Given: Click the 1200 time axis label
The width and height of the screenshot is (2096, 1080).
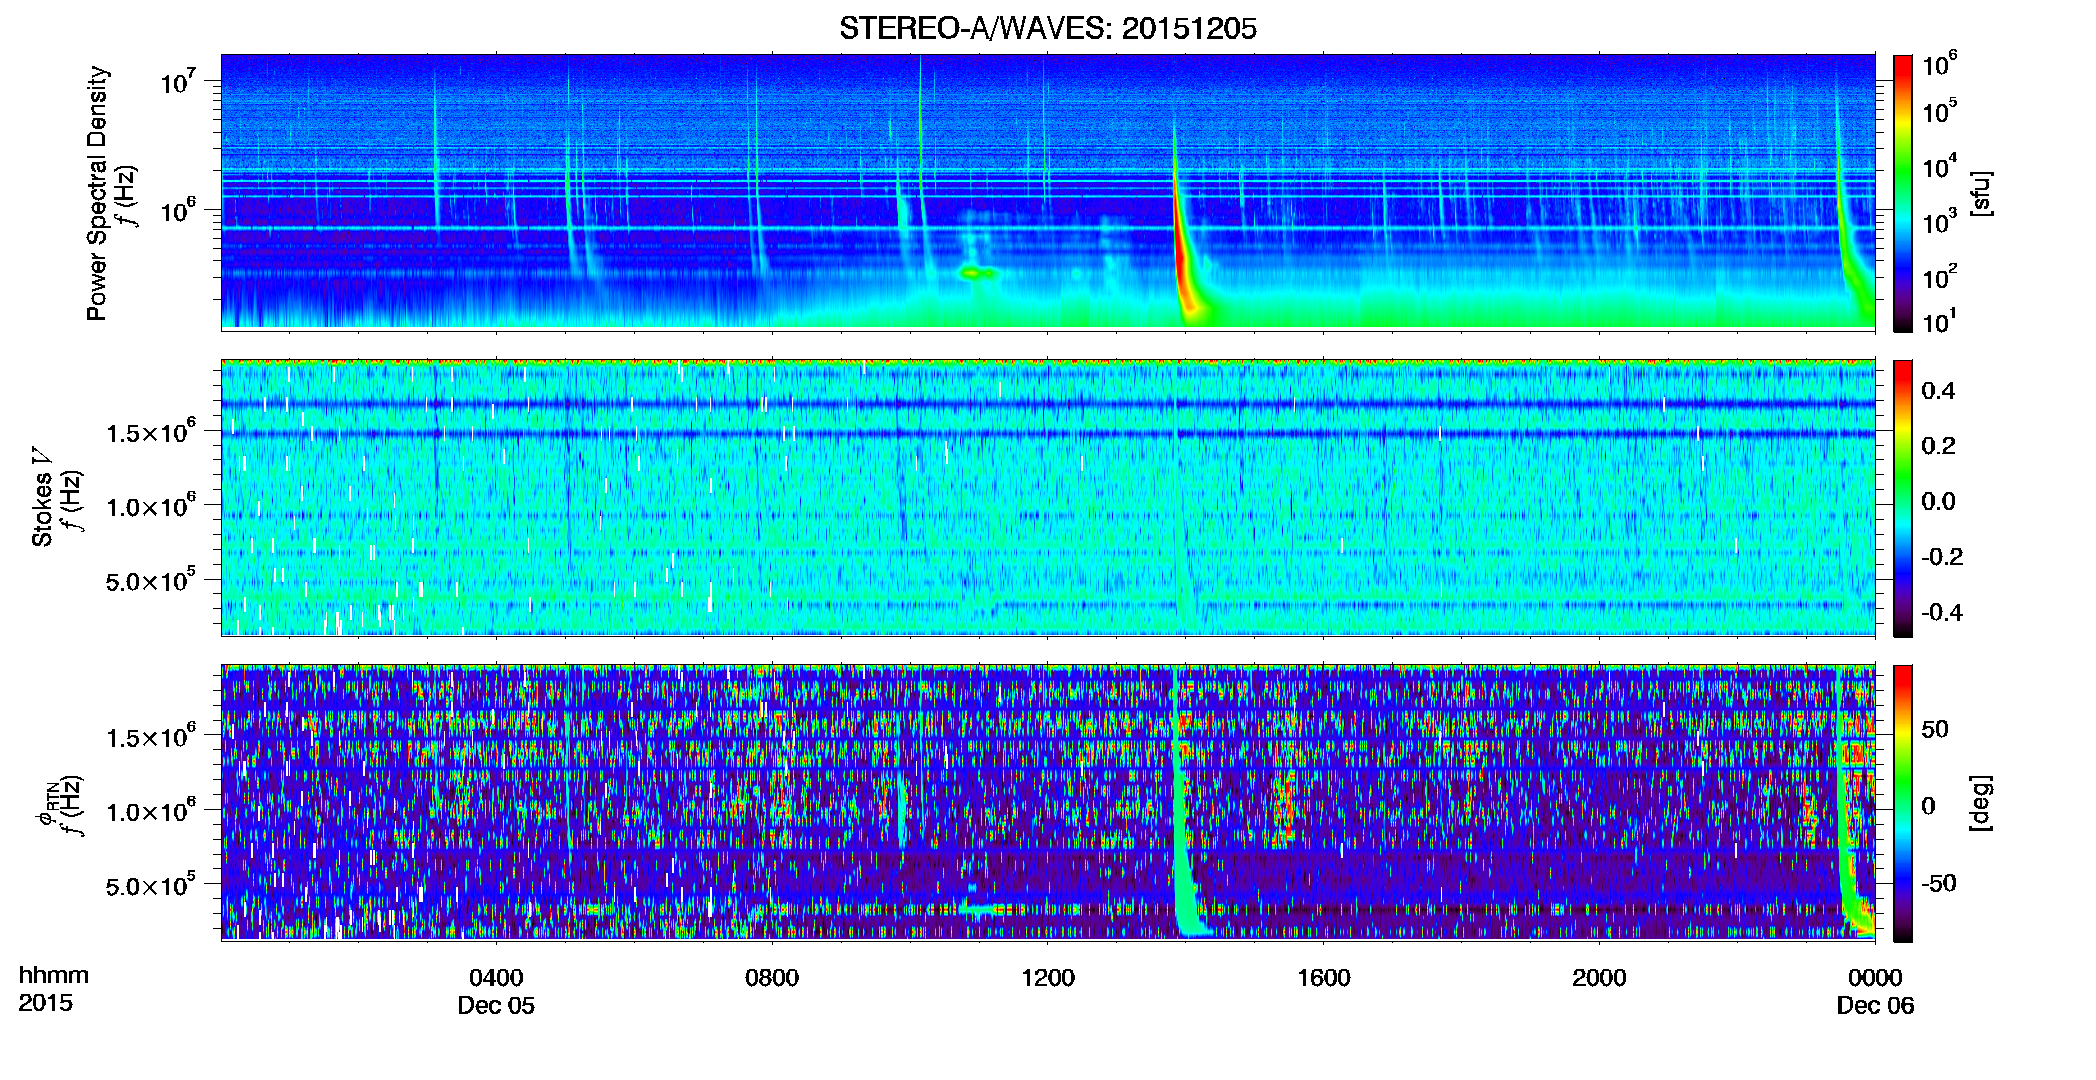Looking at the screenshot, I should pyautogui.click(x=1048, y=977).
